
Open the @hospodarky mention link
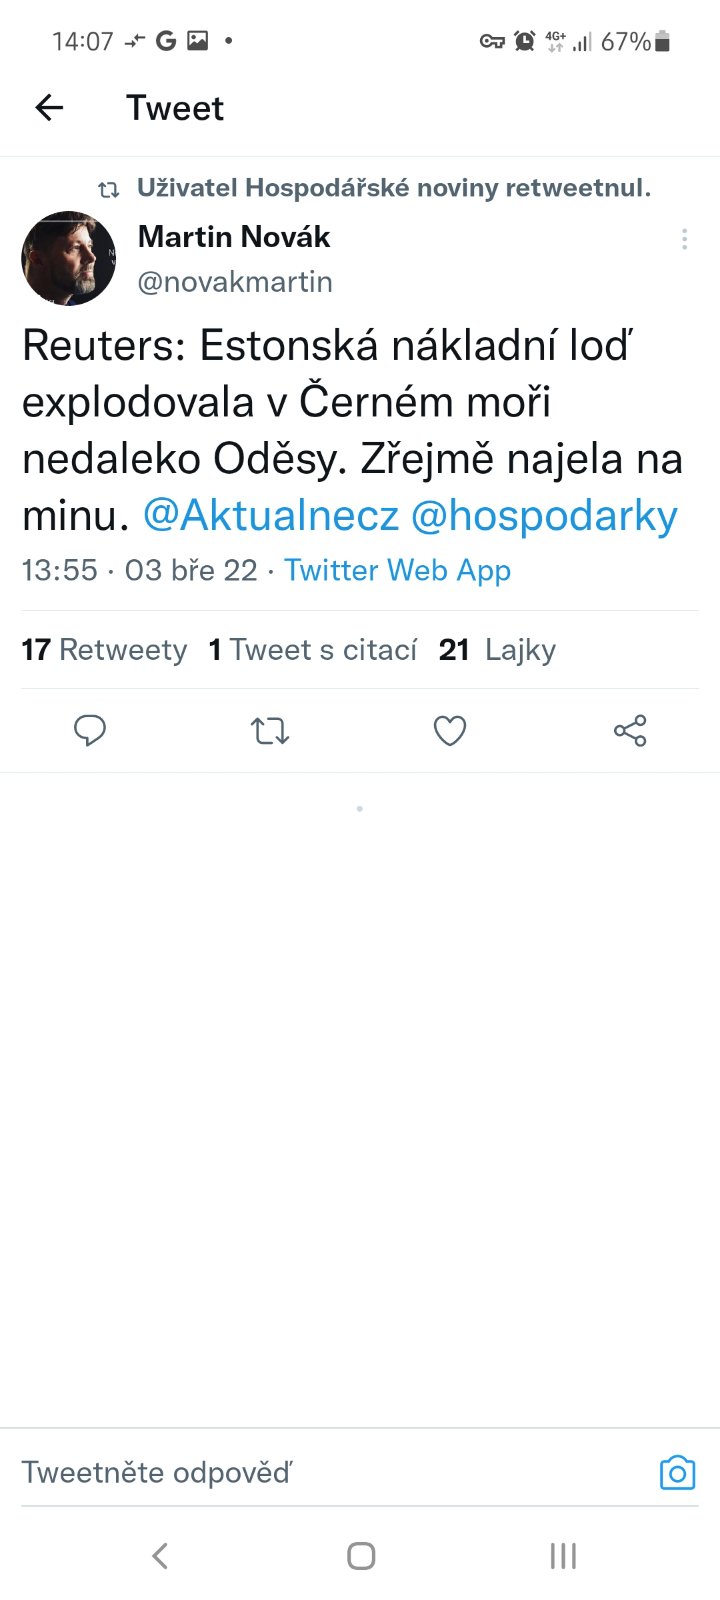544,516
